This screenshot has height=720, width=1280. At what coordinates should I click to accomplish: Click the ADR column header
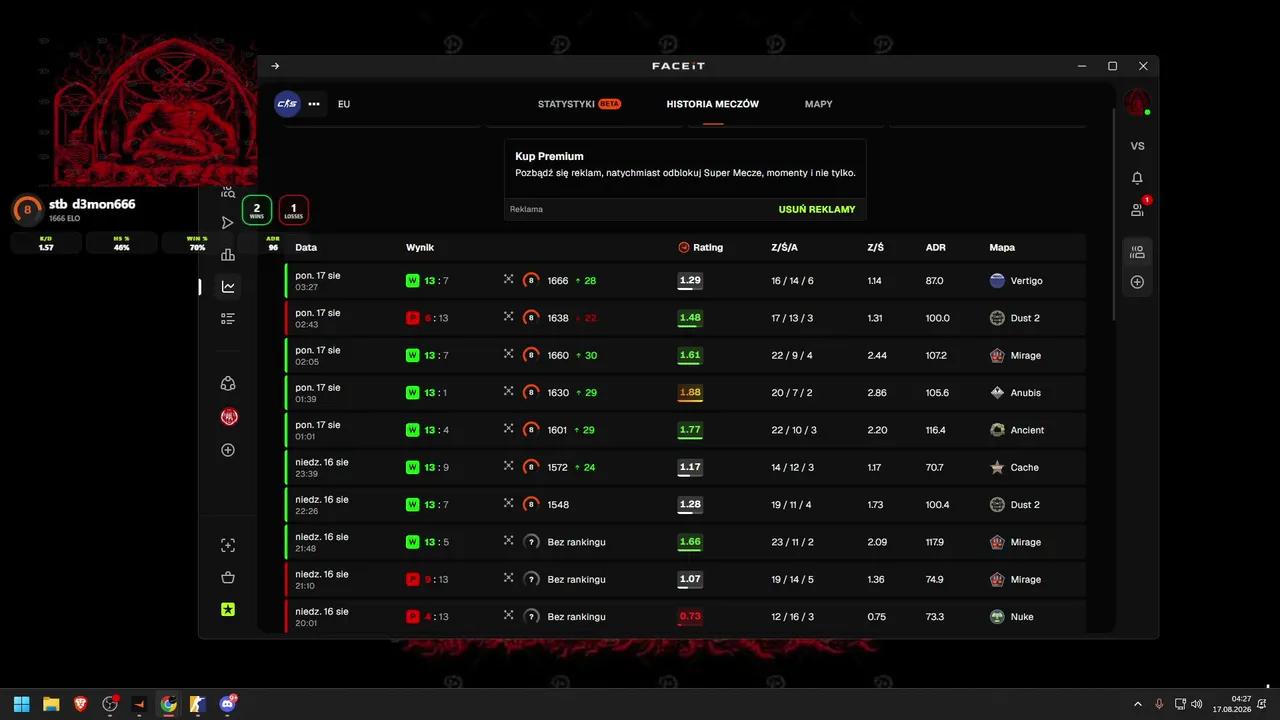pos(936,247)
